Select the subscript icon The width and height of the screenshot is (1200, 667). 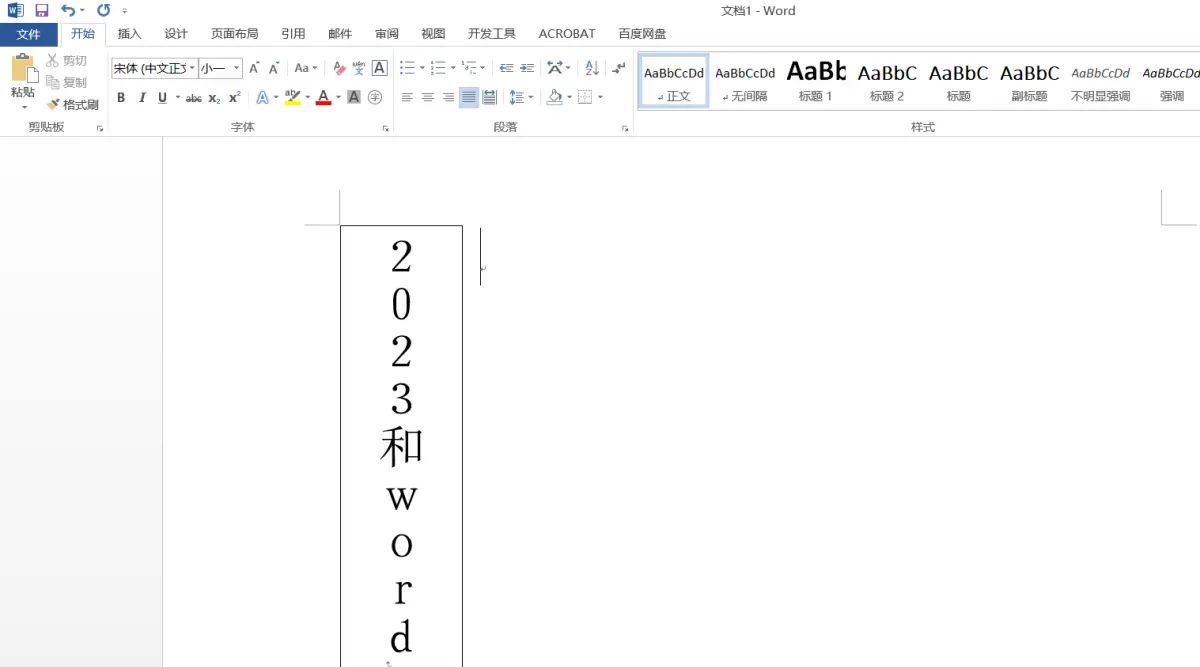213,97
